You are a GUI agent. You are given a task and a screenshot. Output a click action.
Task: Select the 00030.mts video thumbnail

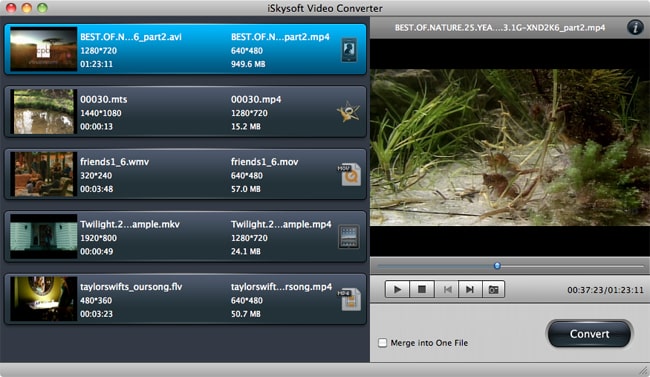click(44, 112)
